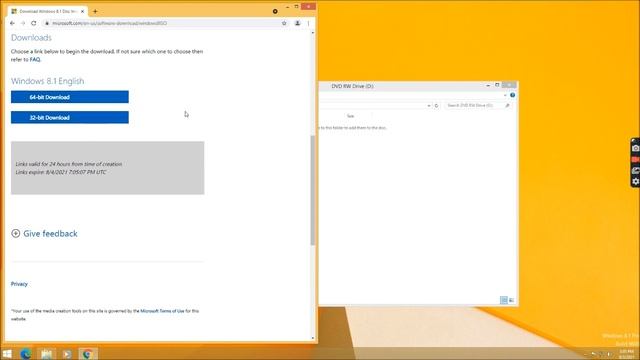Open the gallery icon on side toolbar

pos(636,171)
